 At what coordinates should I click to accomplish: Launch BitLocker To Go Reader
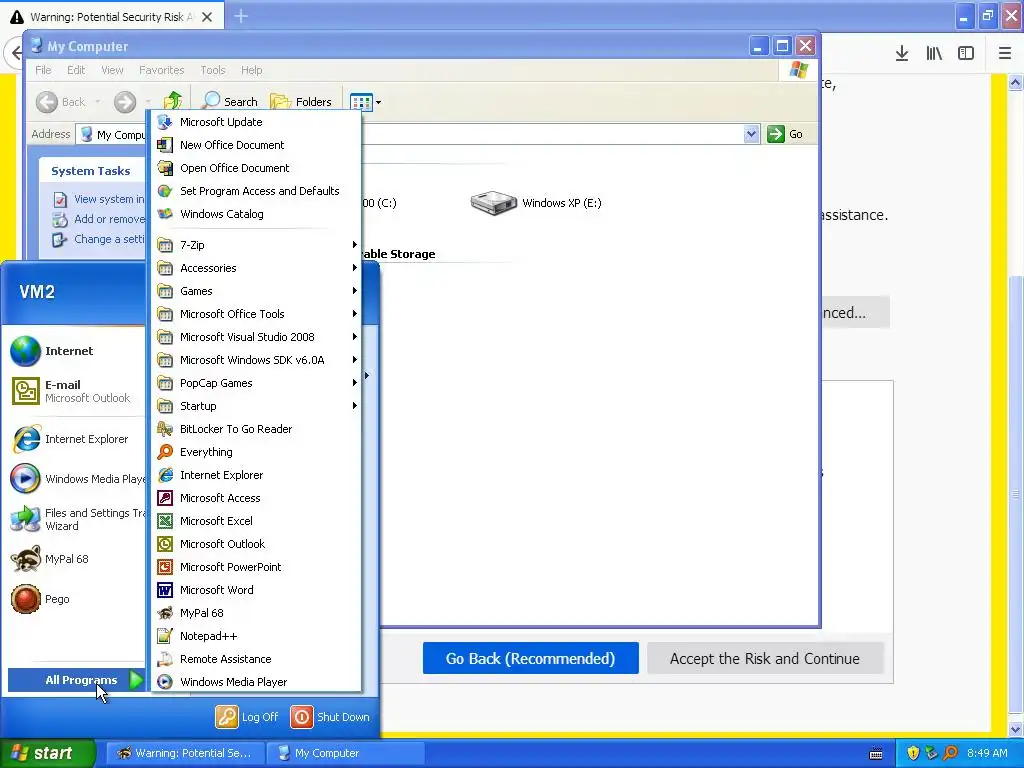coord(256,429)
